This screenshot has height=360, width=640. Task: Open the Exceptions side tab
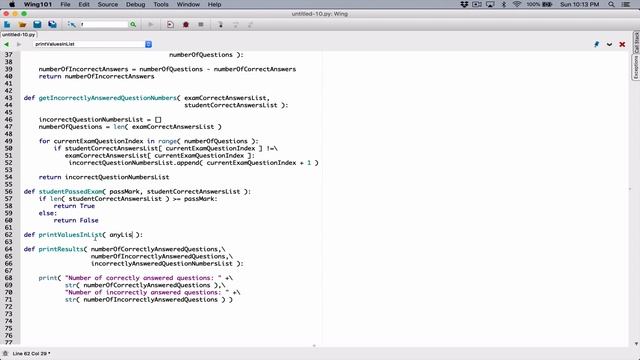point(636,67)
